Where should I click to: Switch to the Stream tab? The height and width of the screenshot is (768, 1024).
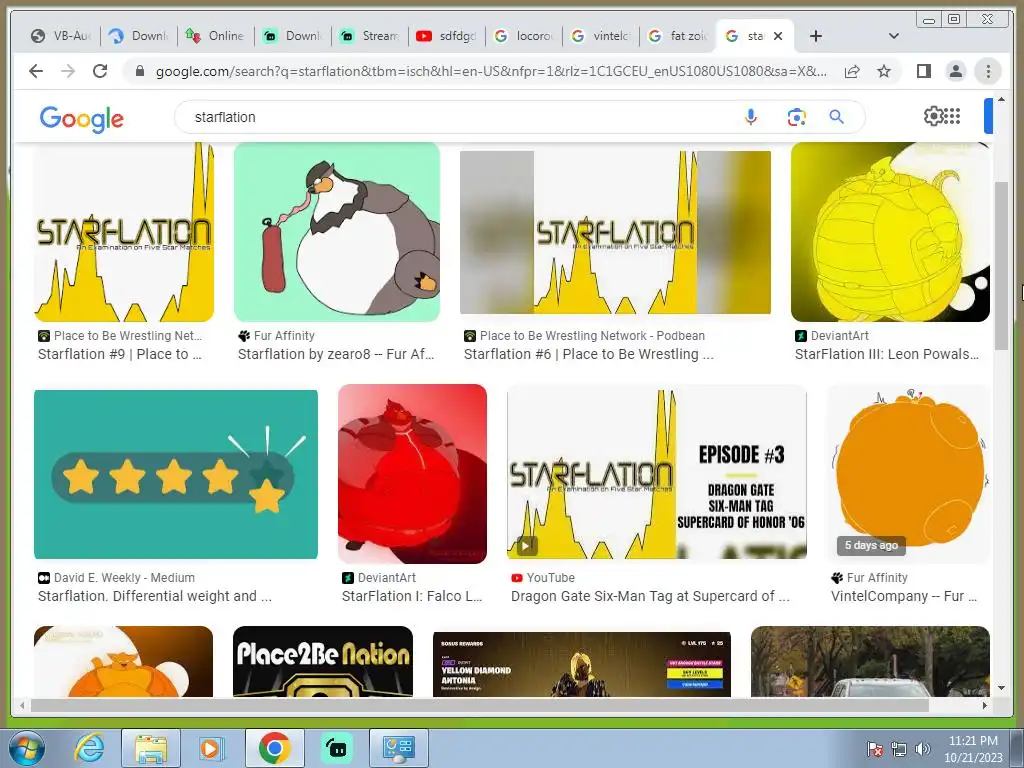(x=369, y=36)
